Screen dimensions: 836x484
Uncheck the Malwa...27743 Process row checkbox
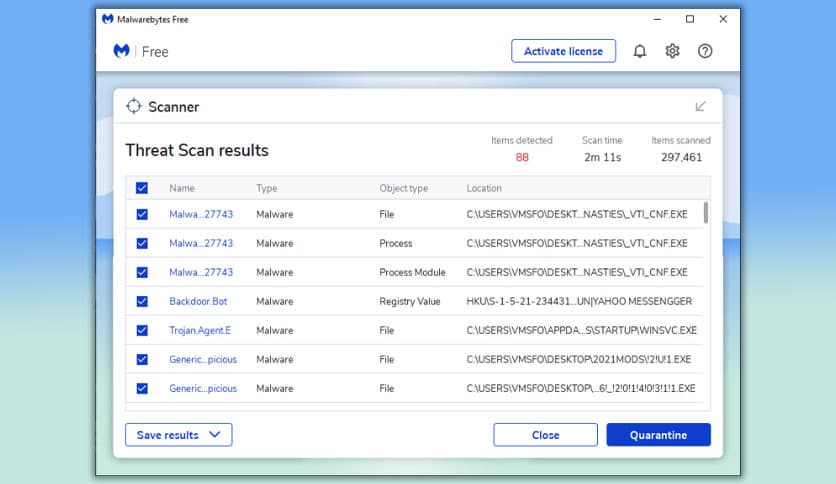pos(142,243)
